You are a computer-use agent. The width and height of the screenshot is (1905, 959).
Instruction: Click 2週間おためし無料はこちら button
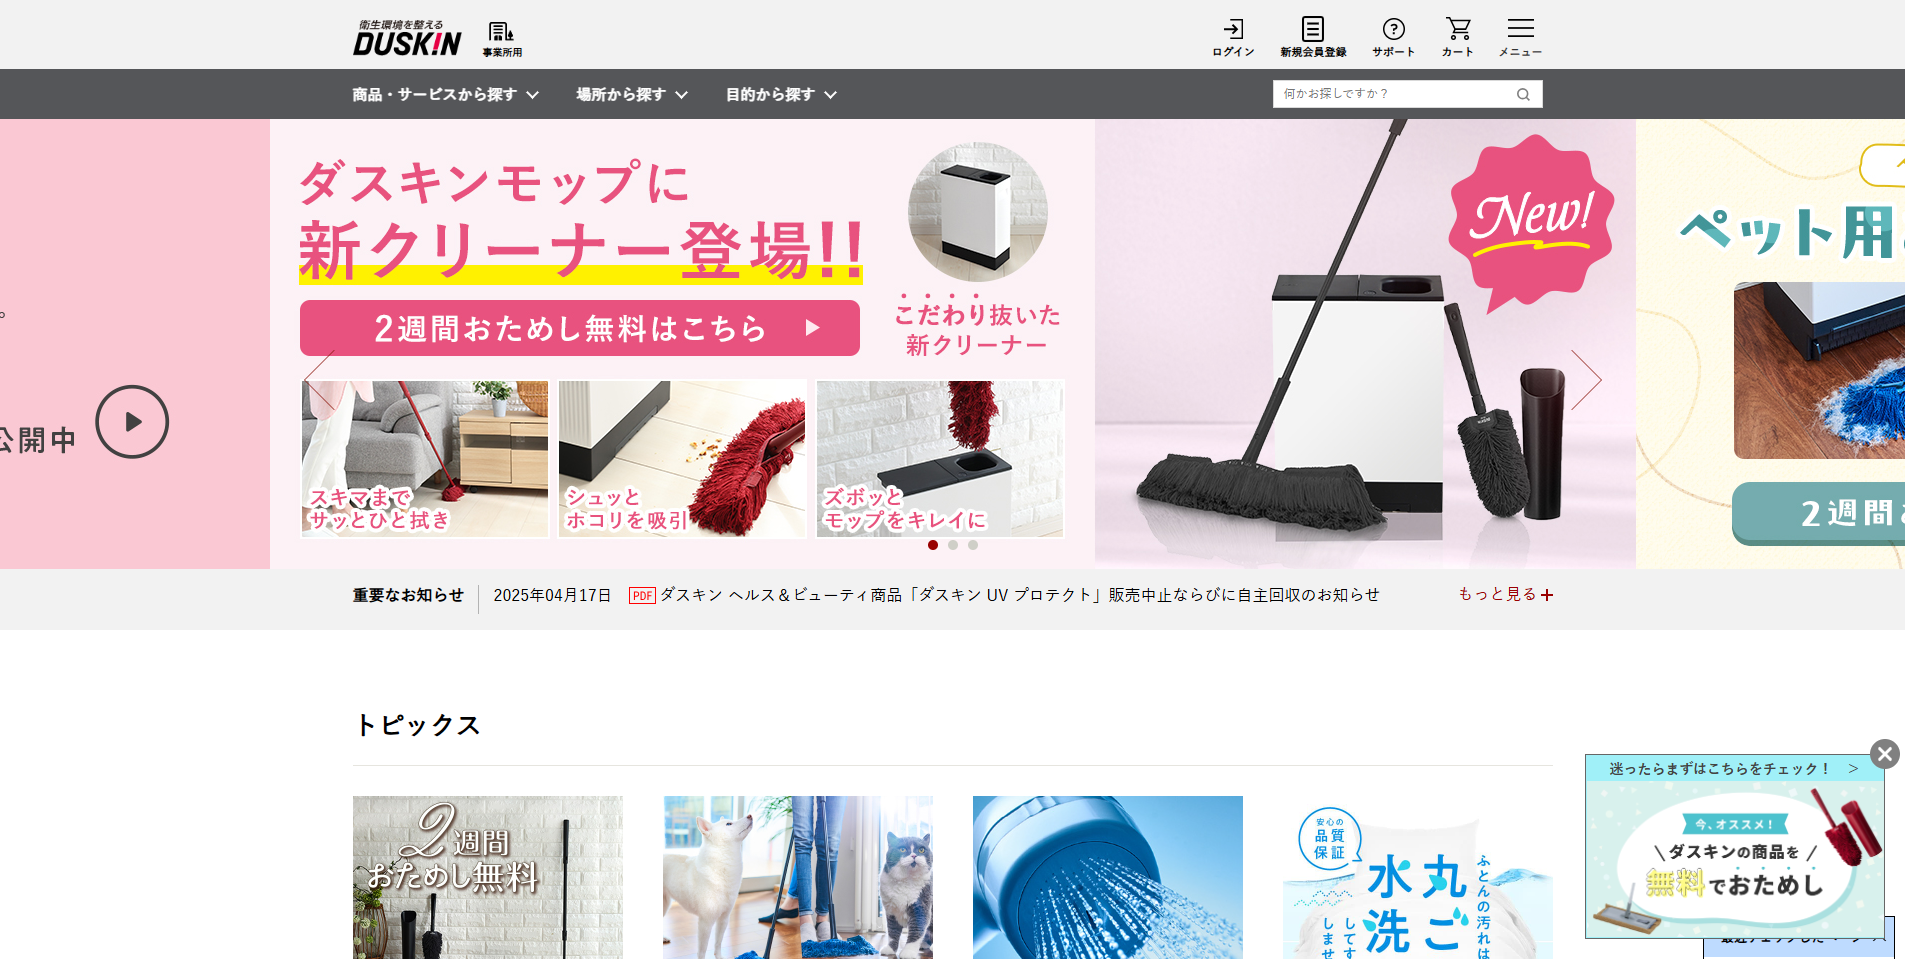(580, 328)
